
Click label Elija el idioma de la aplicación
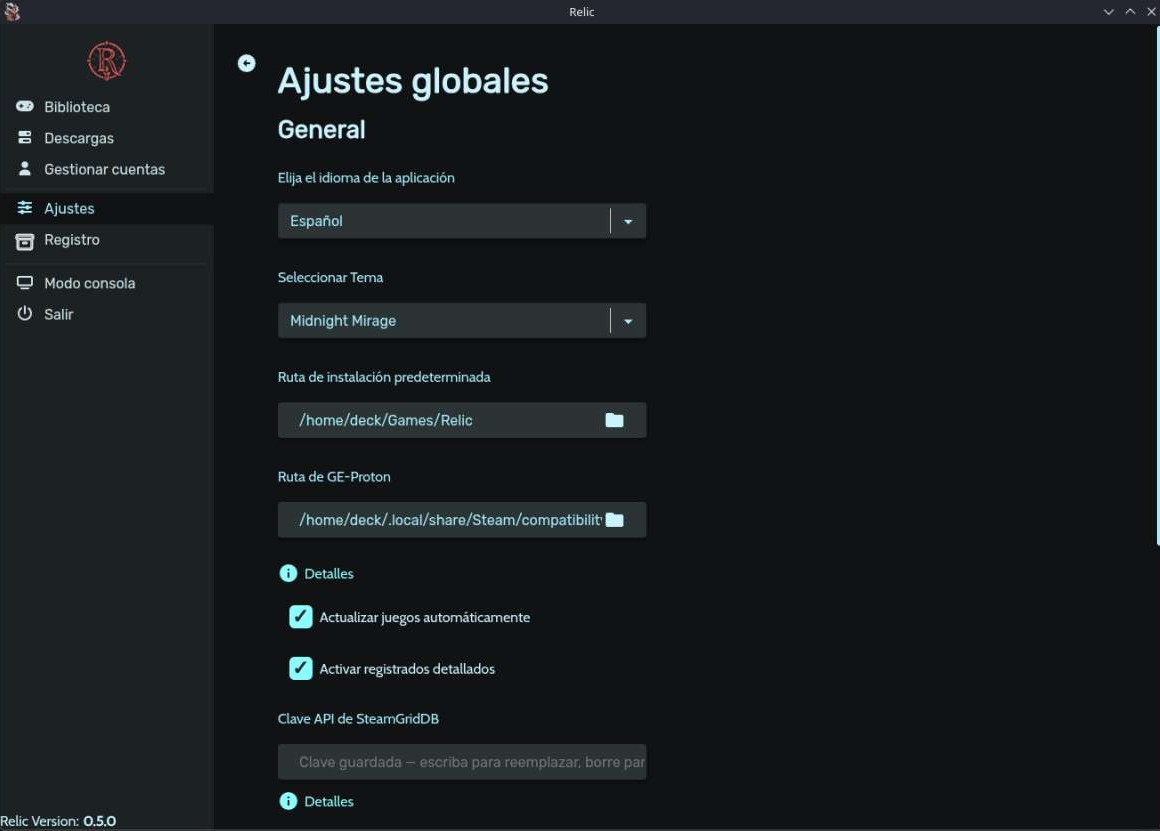pos(366,178)
